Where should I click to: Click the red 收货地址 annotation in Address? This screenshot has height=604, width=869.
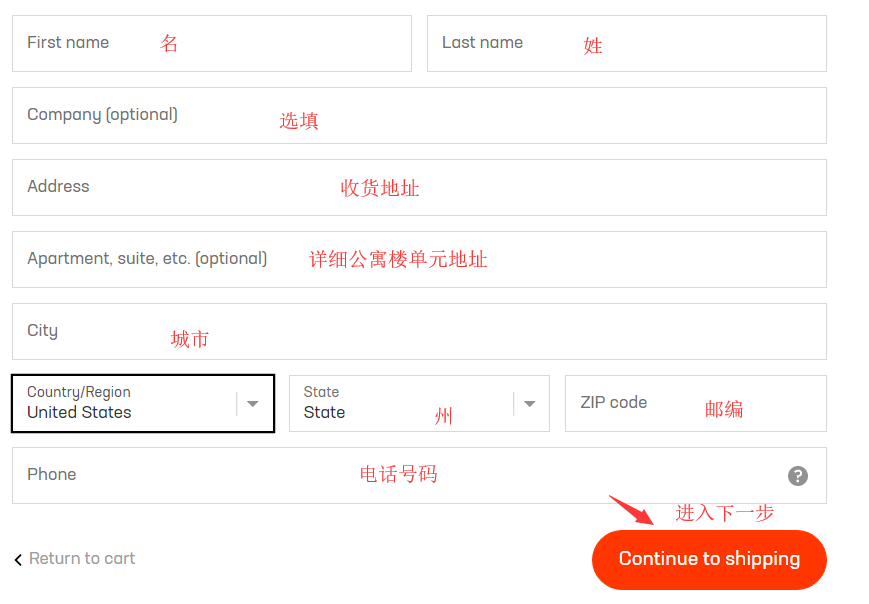click(x=380, y=188)
